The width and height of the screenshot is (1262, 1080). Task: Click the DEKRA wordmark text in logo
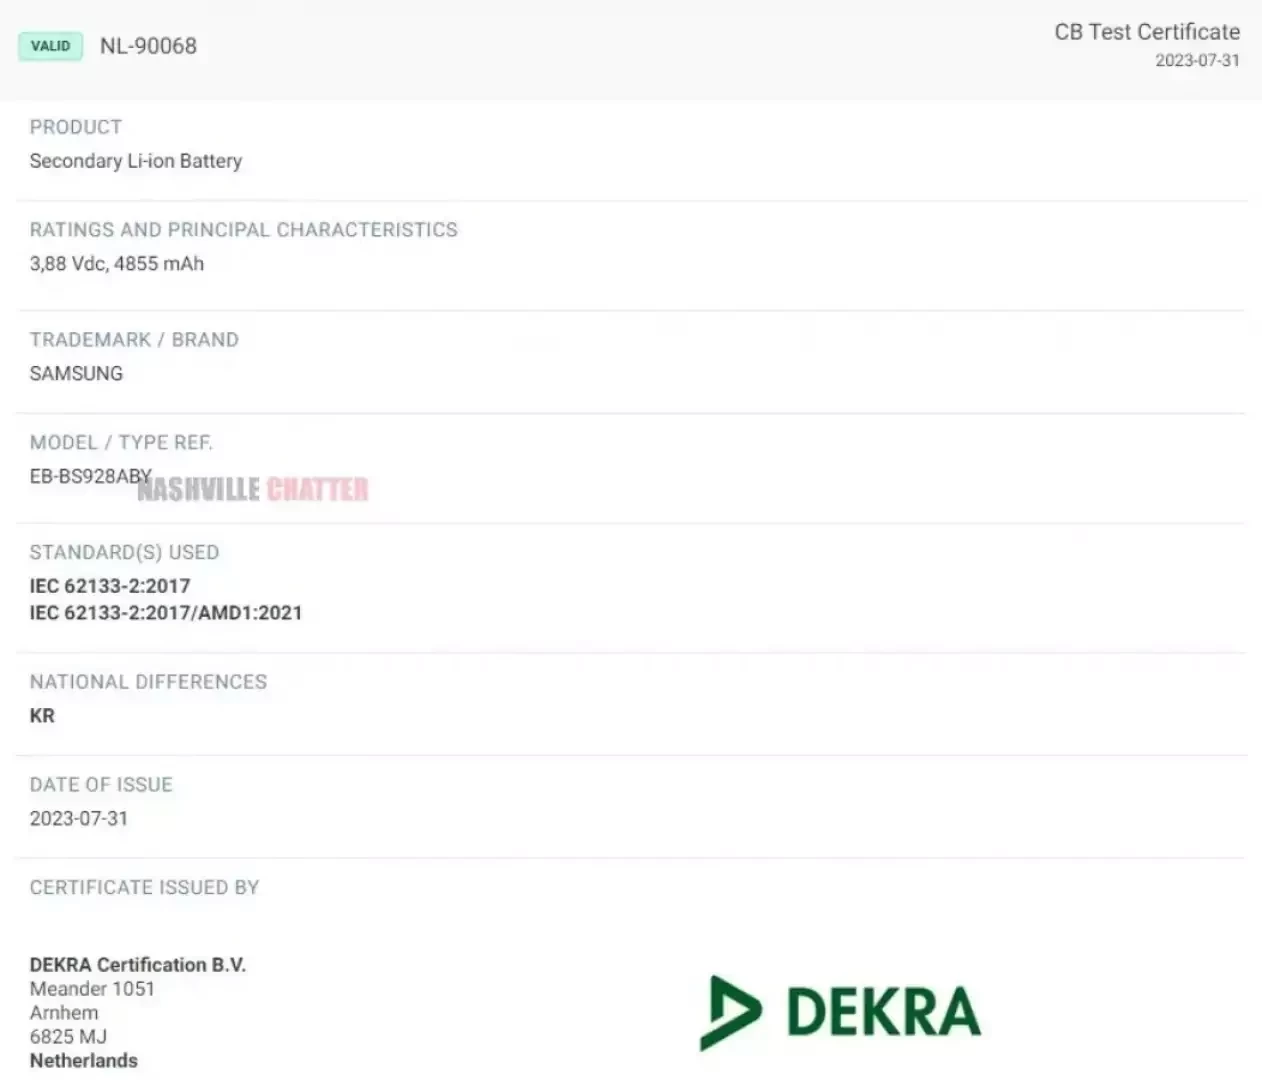click(883, 1012)
